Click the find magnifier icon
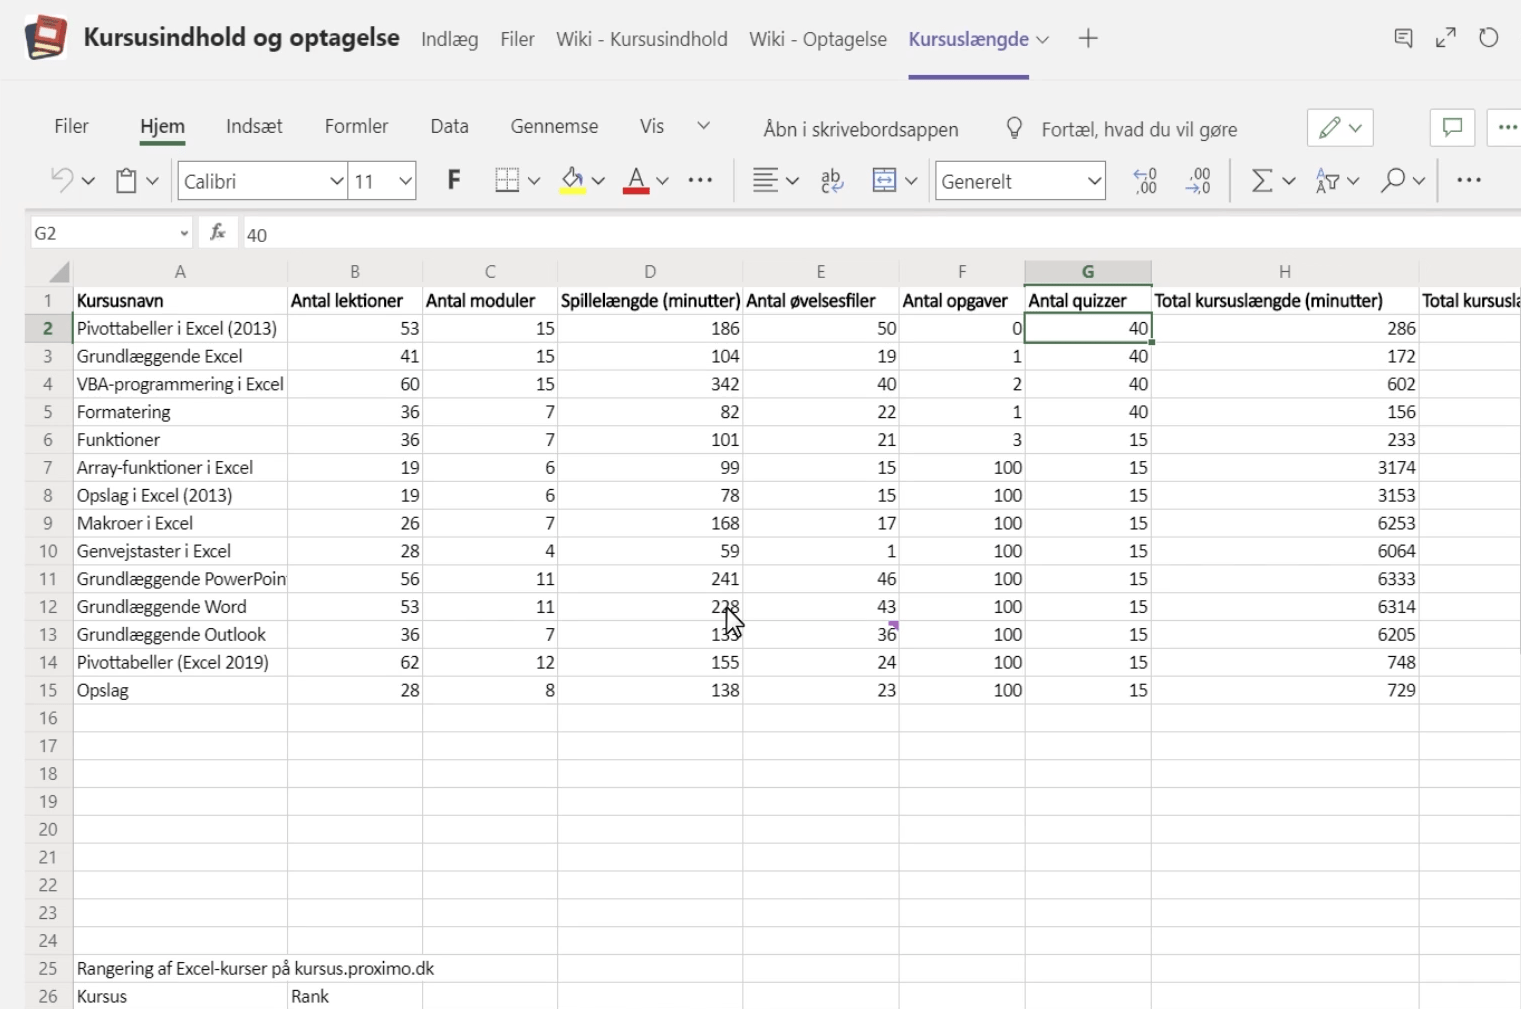 click(x=1392, y=180)
